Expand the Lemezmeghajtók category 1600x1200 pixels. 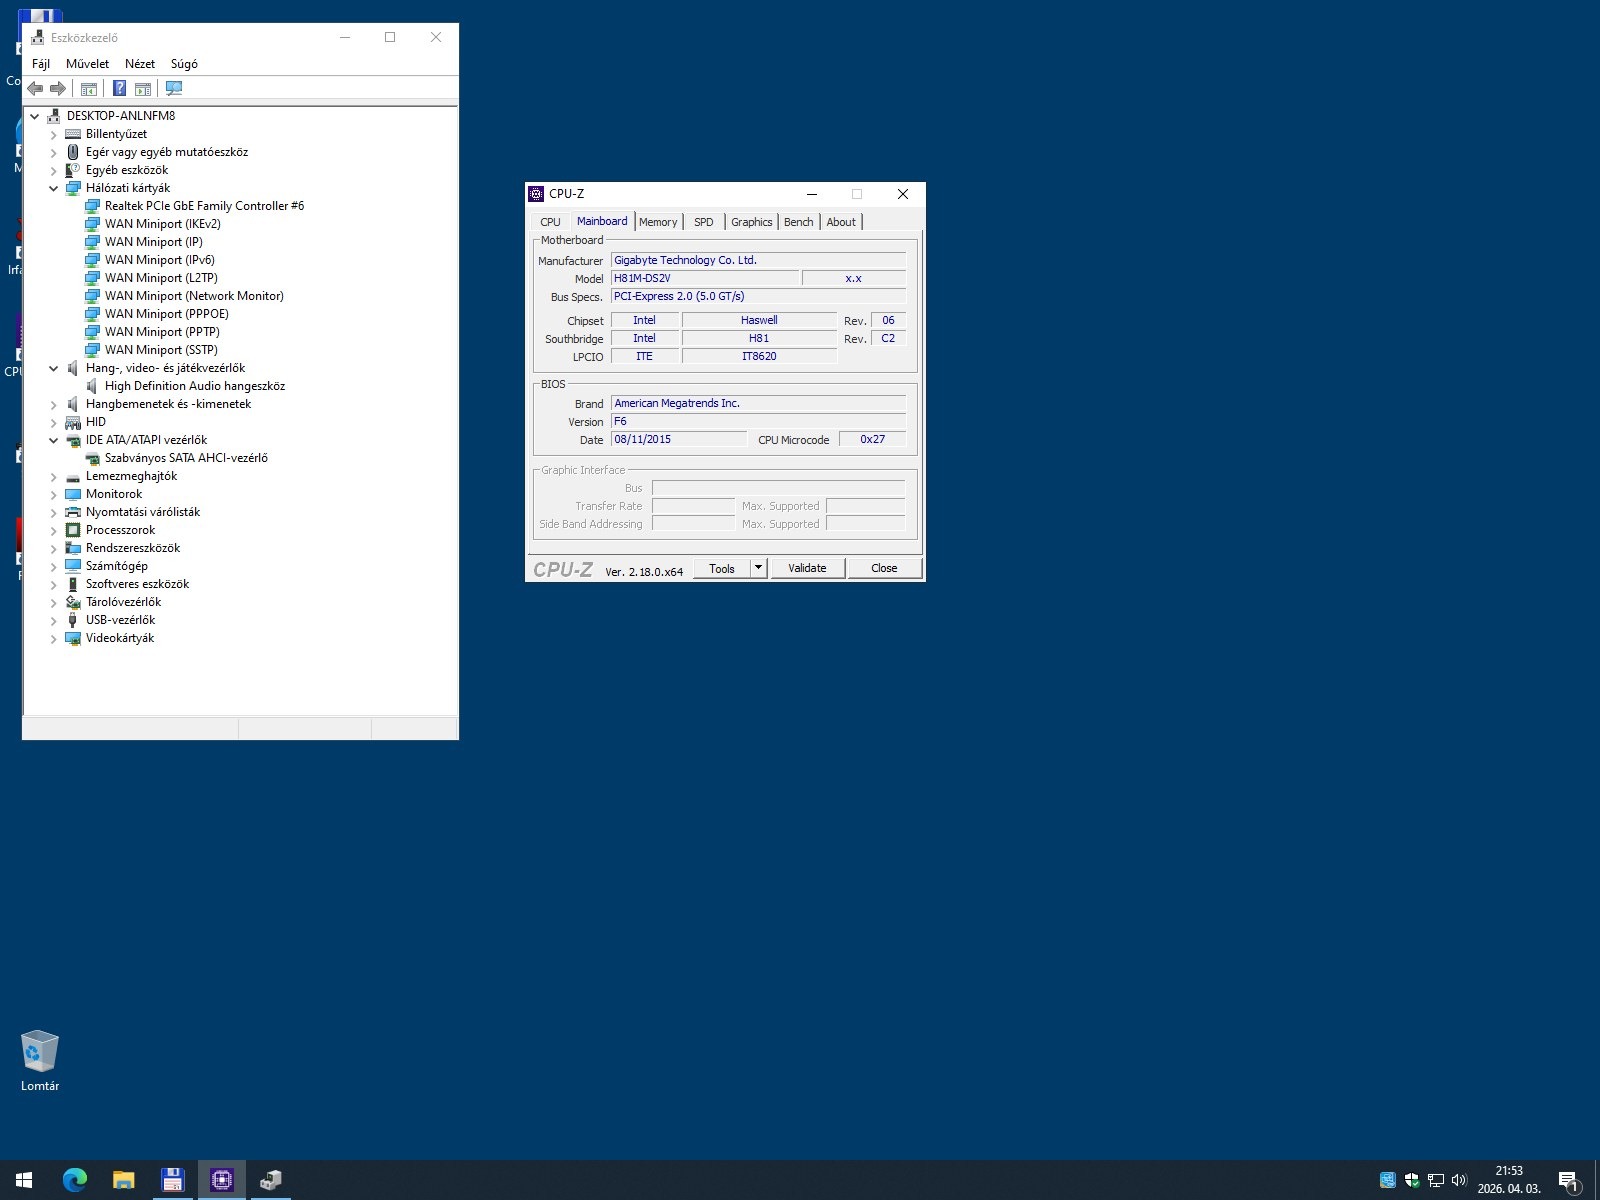click(x=54, y=476)
